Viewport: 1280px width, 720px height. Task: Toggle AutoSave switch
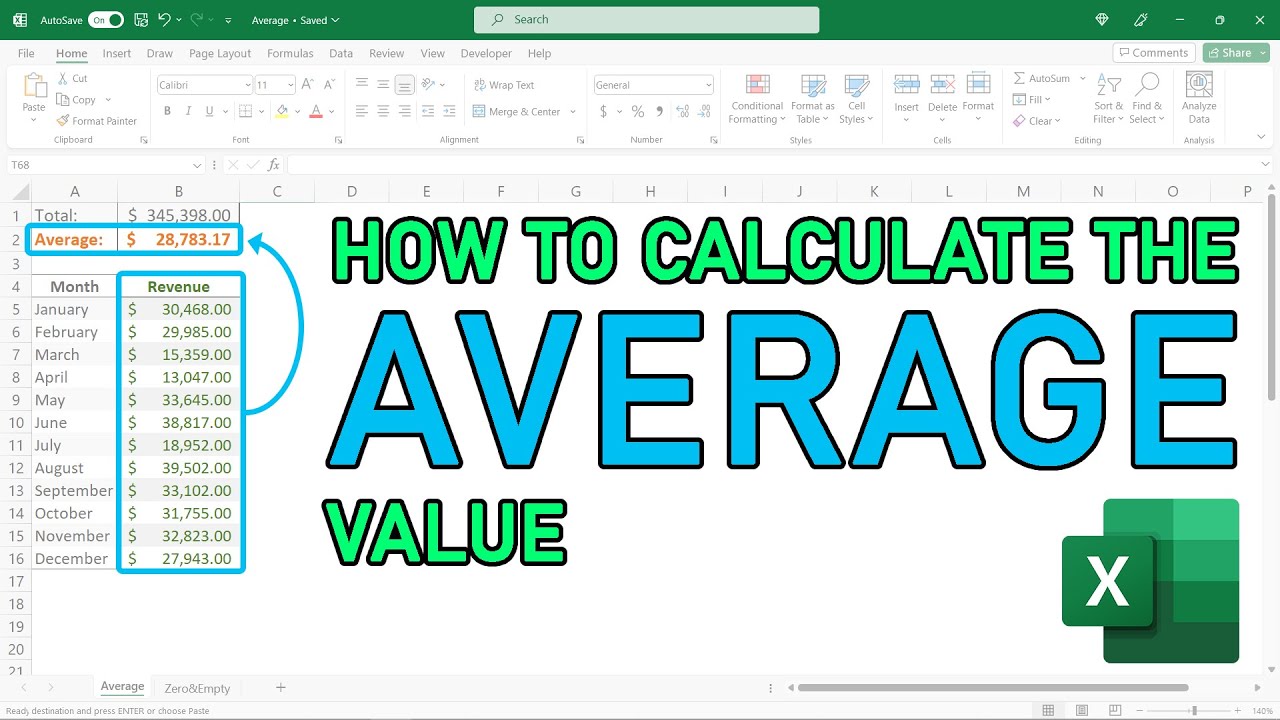pyautogui.click(x=106, y=20)
